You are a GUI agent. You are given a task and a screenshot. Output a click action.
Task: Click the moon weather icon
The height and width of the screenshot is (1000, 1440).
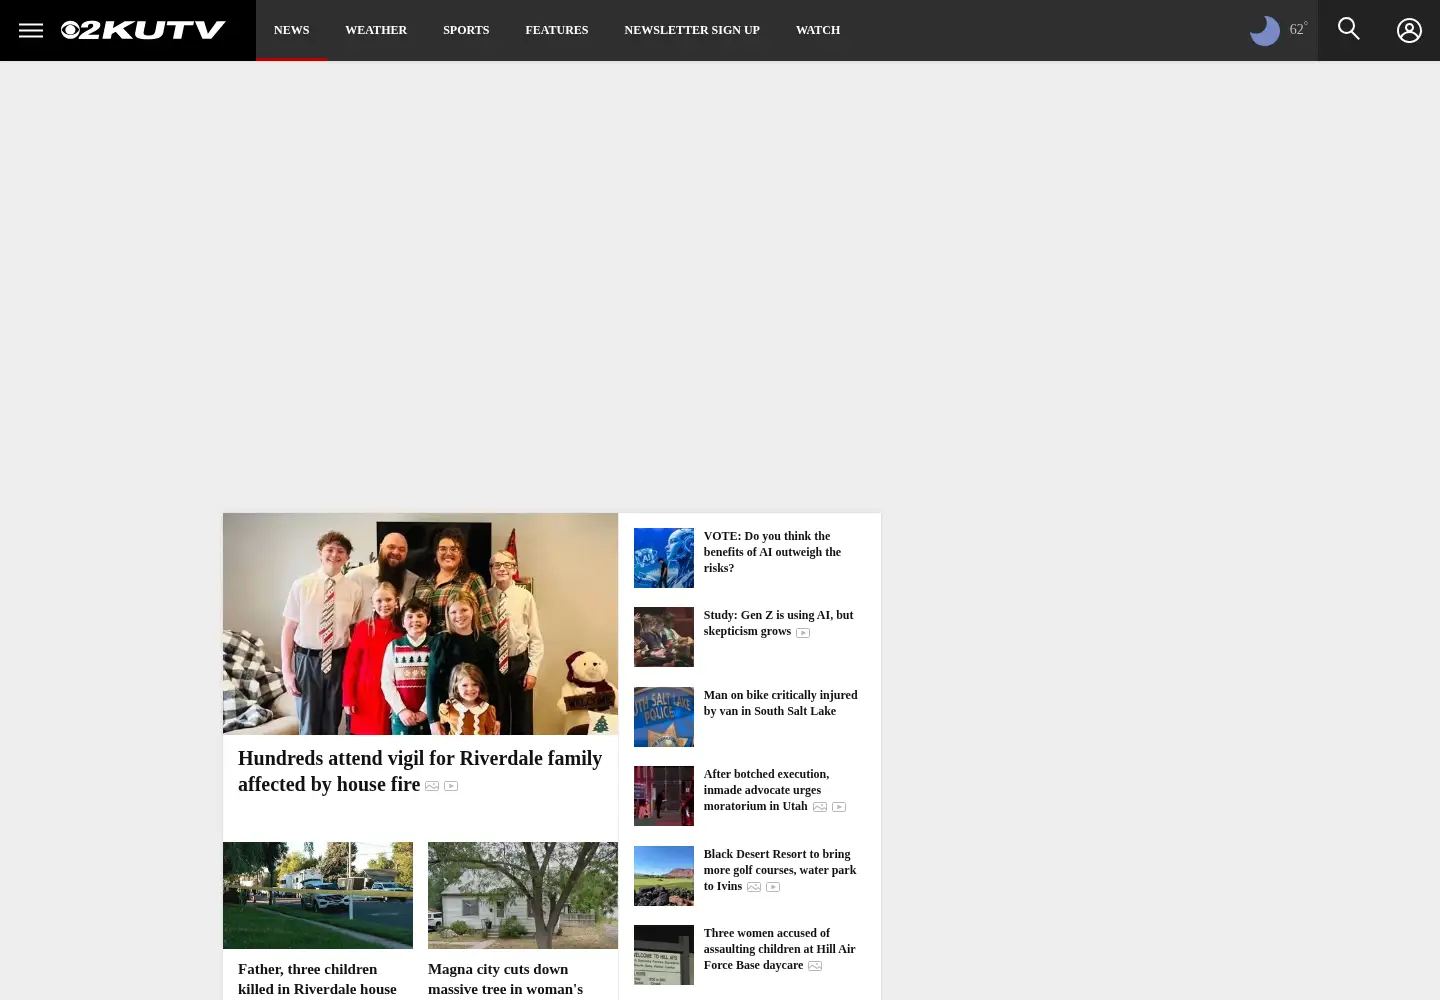pos(1265,31)
